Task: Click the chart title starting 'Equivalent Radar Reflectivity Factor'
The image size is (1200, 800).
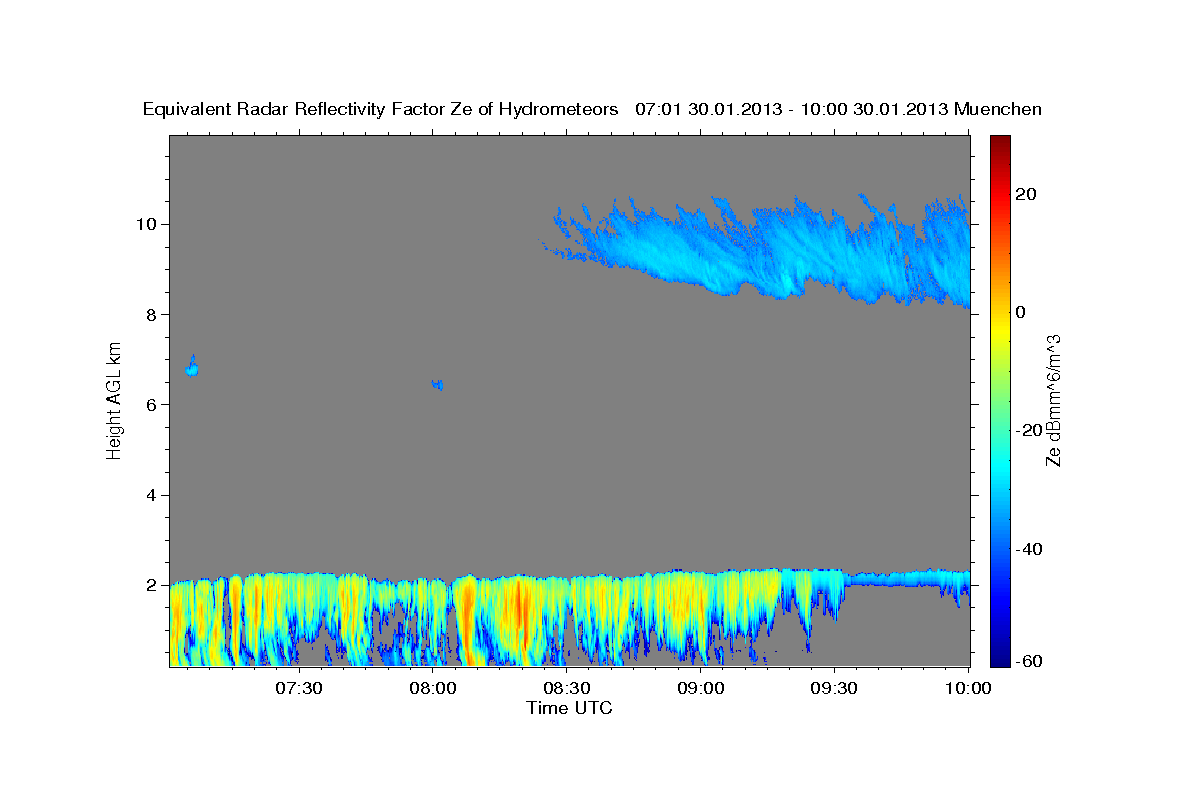Action: pos(592,109)
